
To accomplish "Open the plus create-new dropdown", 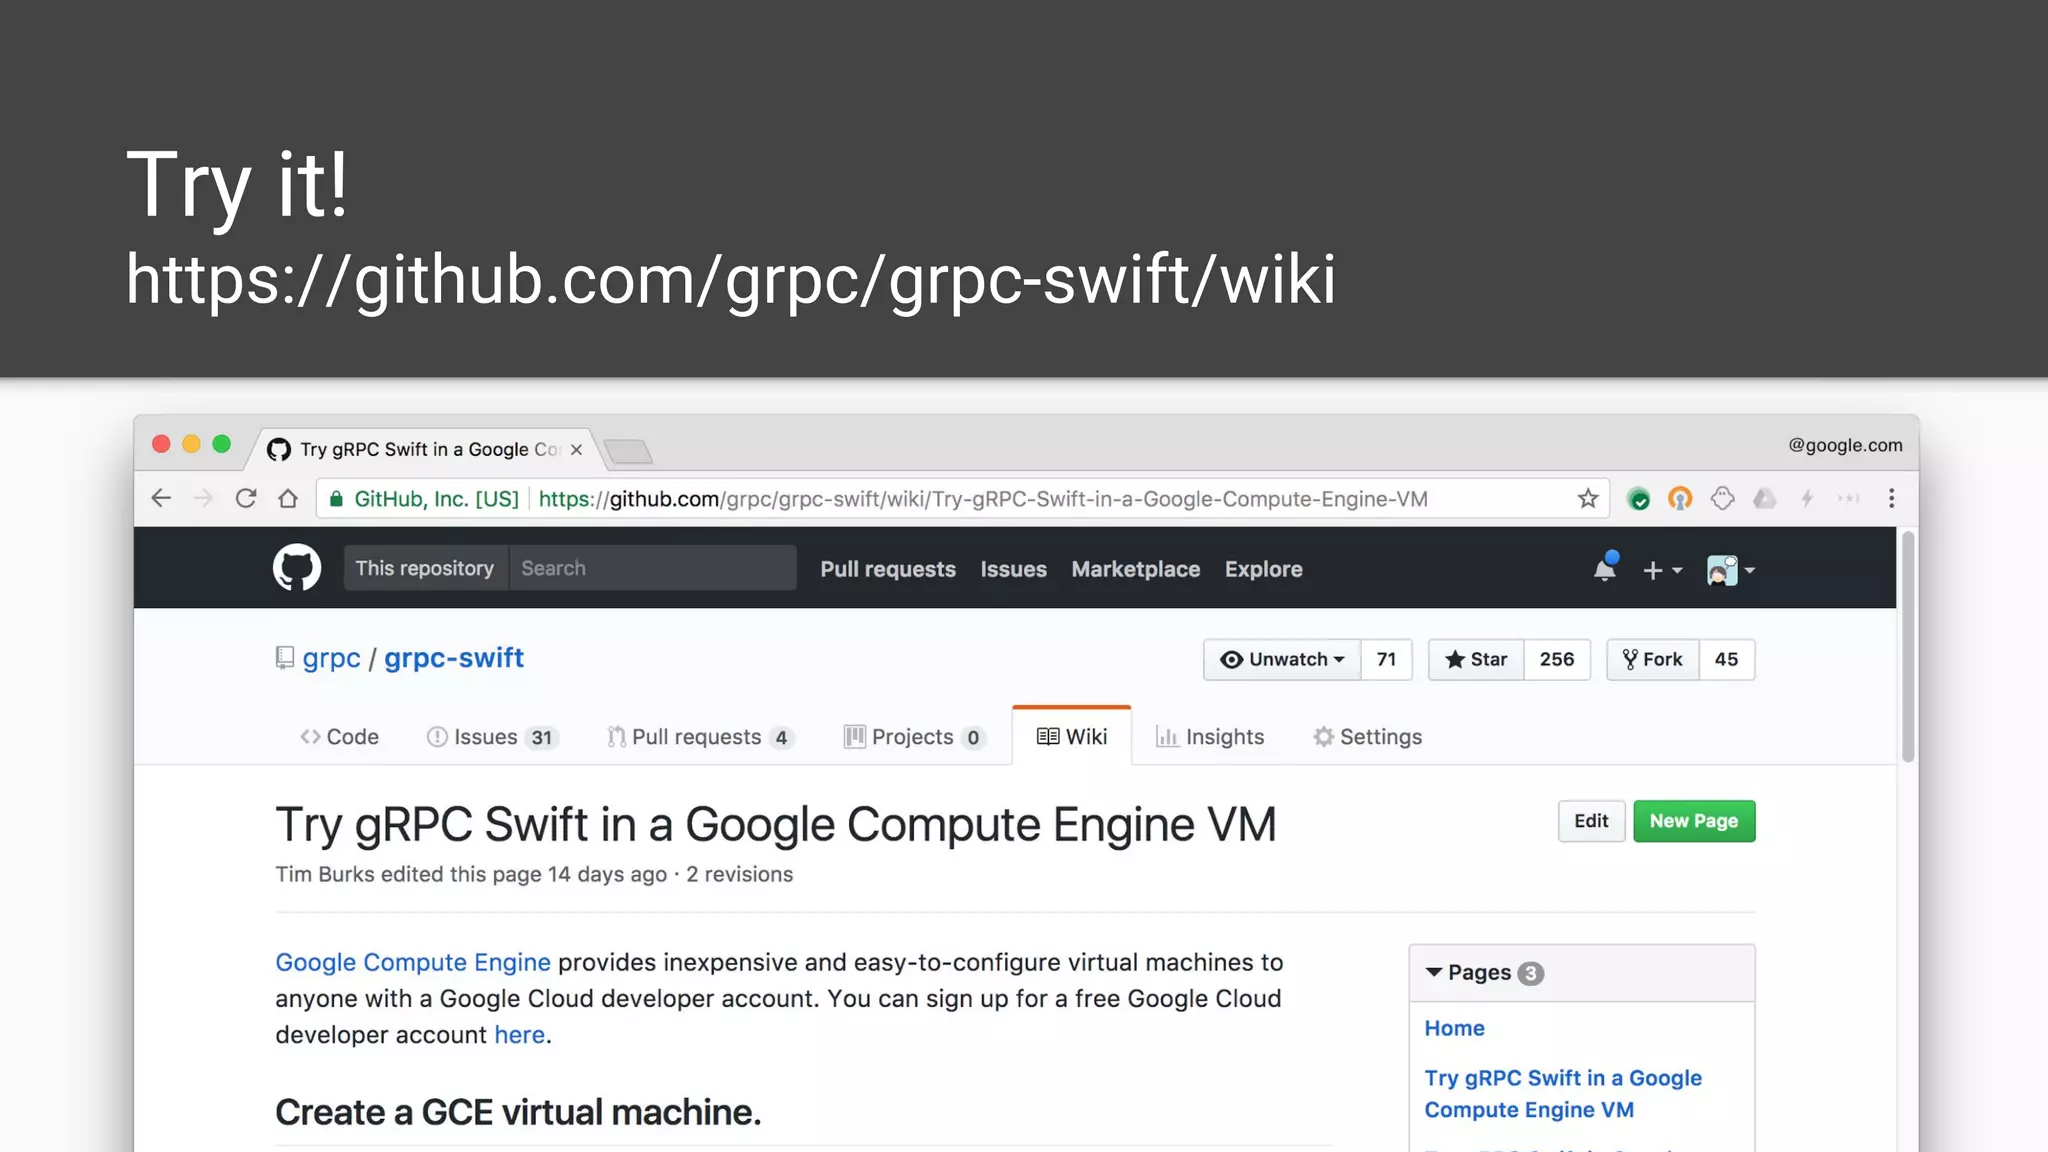I will tap(1662, 570).
